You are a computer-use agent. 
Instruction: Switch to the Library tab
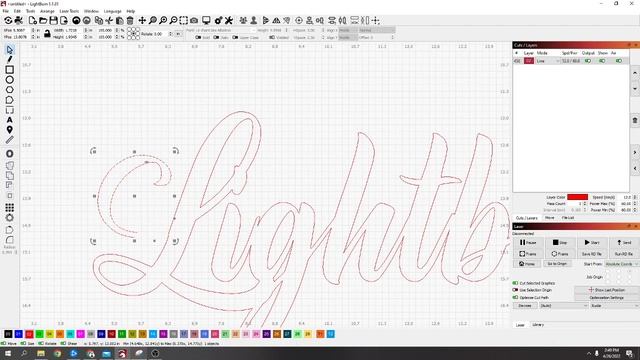pos(538,325)
